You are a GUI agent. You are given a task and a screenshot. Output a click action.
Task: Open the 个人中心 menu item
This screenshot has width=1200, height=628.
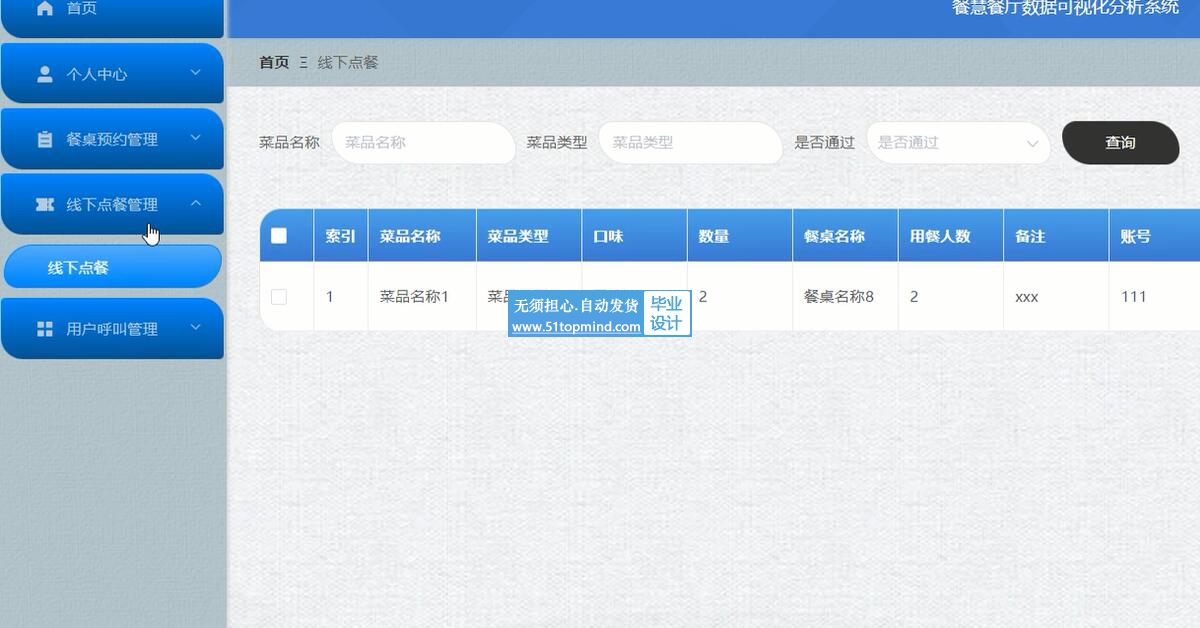[112, 74]
